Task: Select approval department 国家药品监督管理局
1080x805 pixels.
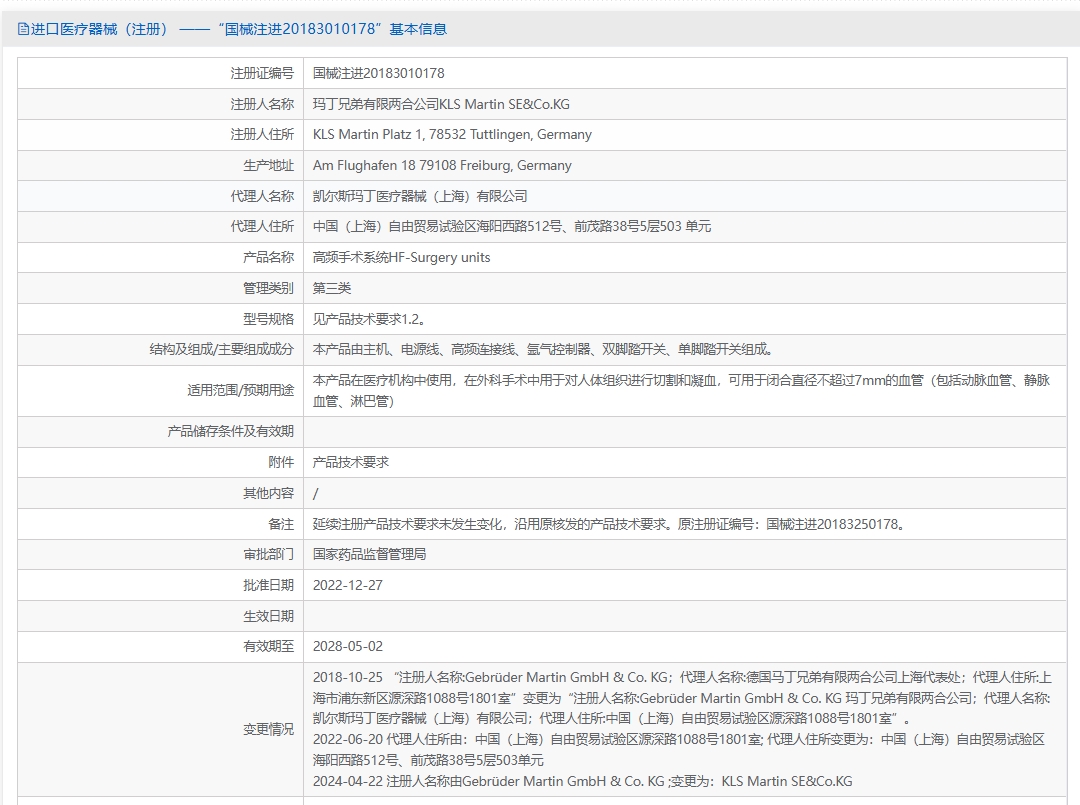Action: point(370,554)
